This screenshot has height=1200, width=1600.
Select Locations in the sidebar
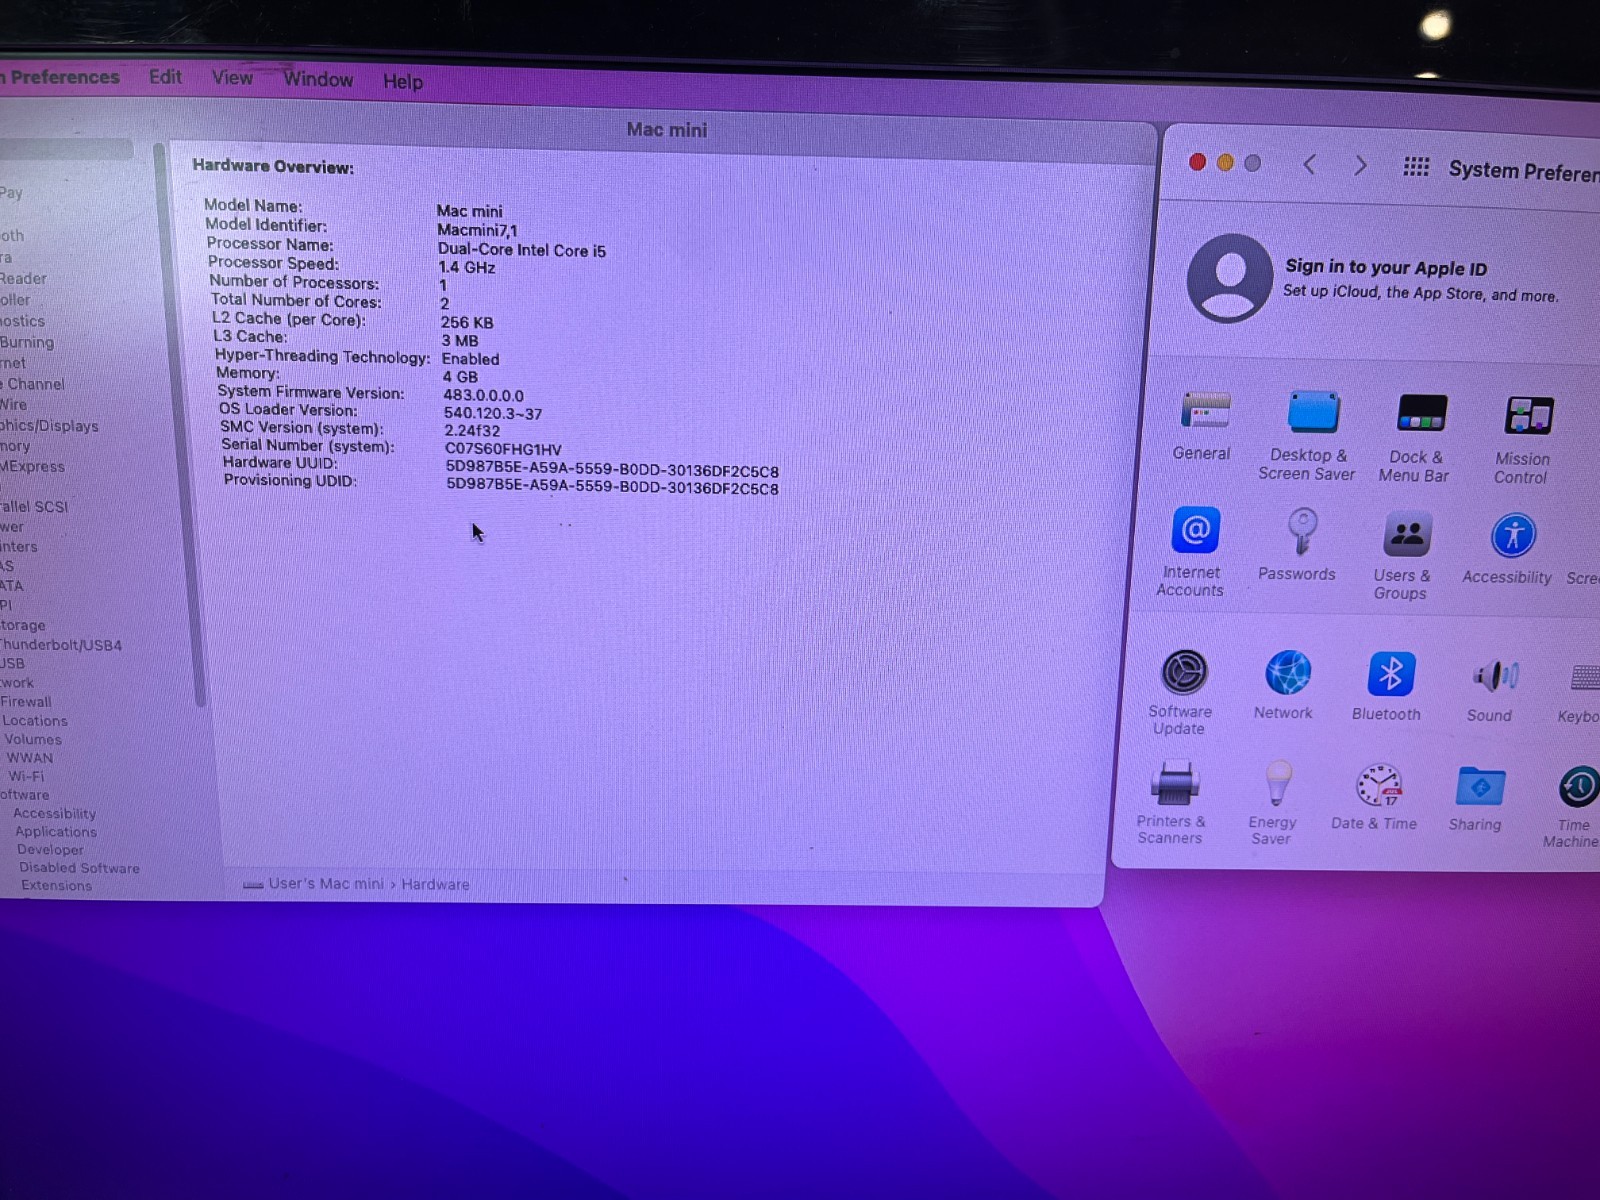click(x=35, y=721)
